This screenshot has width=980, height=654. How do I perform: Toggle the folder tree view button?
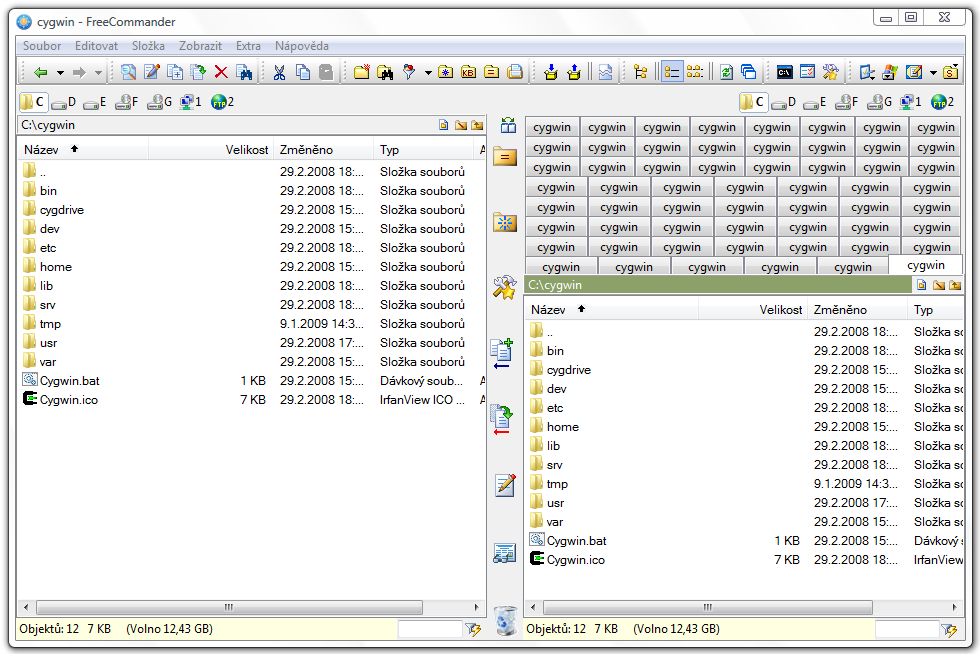[641, 73]
